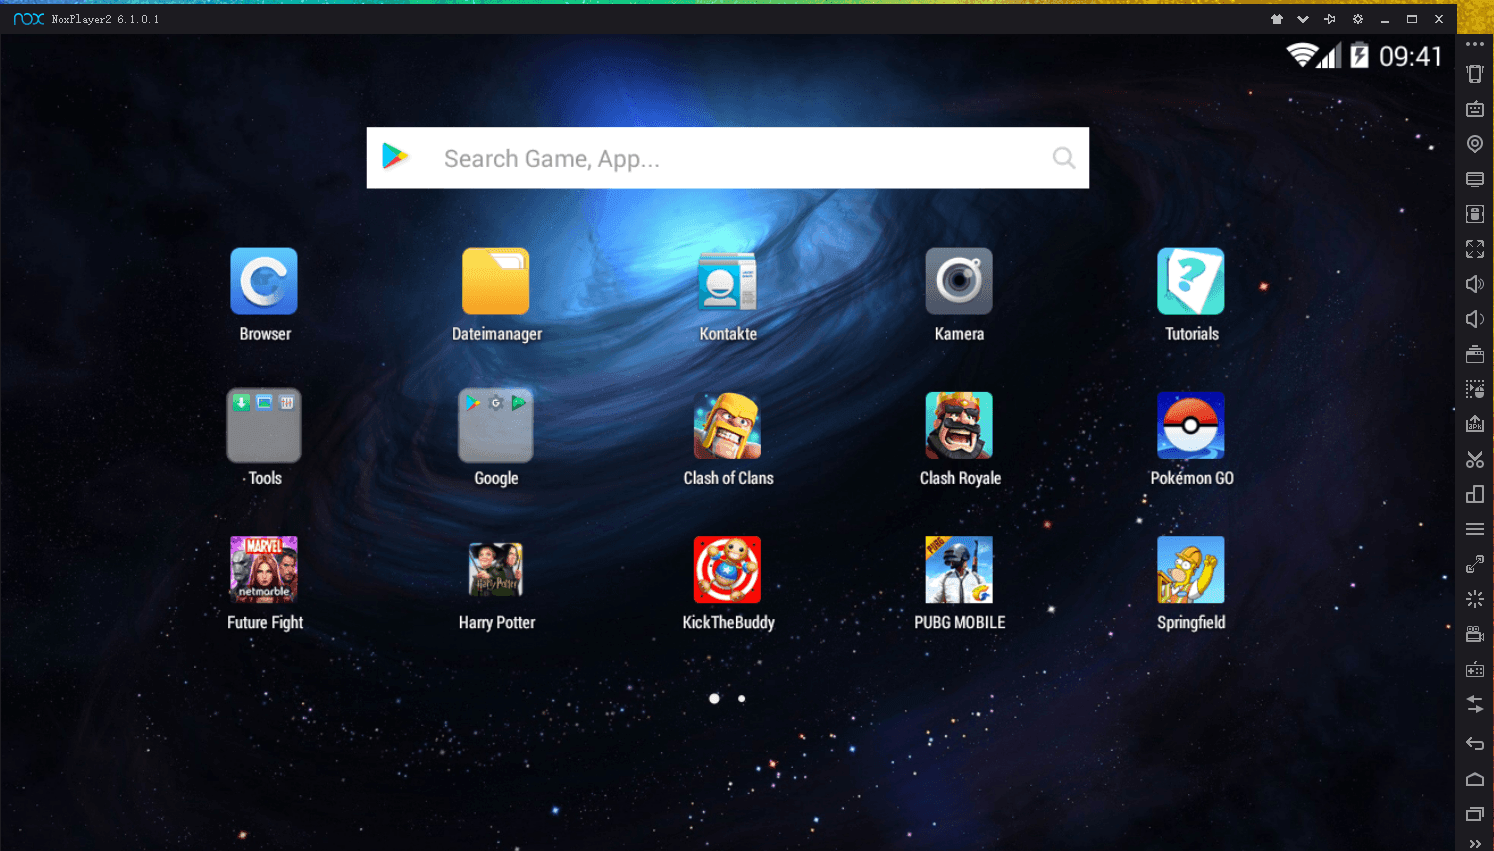Tap the Google Play logo in search bar

[x=395, y=156]
